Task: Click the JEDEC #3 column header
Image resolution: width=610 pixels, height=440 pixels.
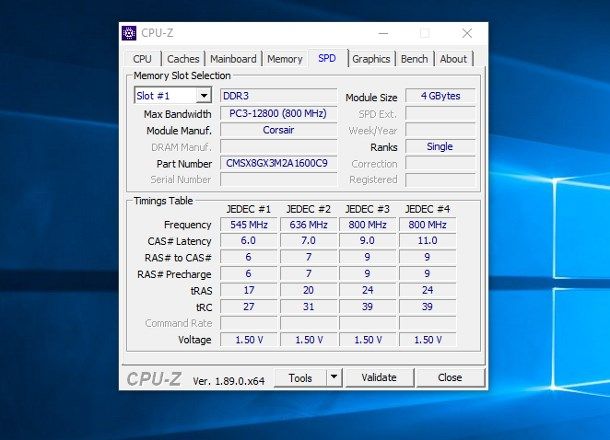Action: pos(368,209)
